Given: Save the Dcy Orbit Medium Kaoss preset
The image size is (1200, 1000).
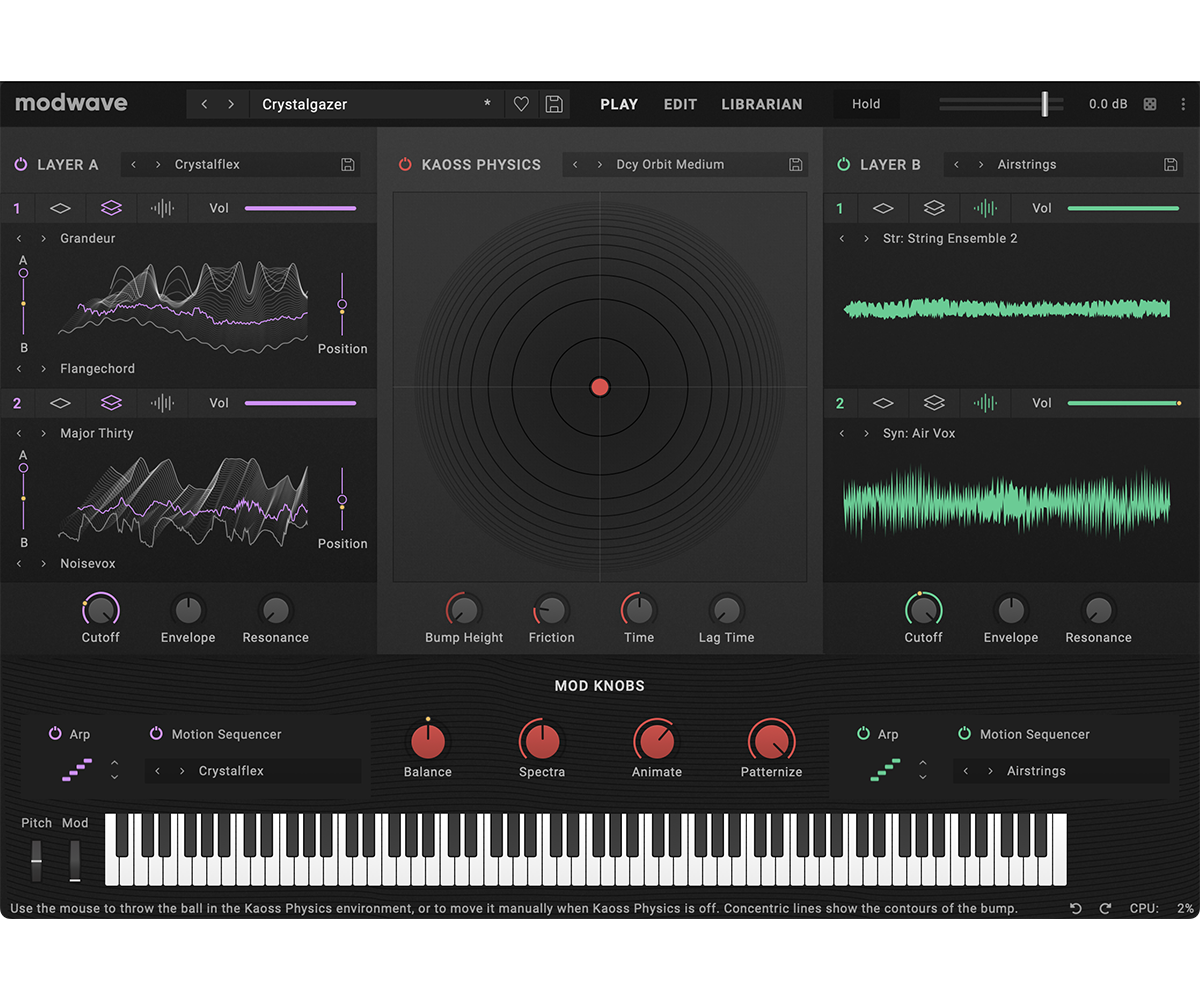Looking at the screenshot, I should [795, 164].
